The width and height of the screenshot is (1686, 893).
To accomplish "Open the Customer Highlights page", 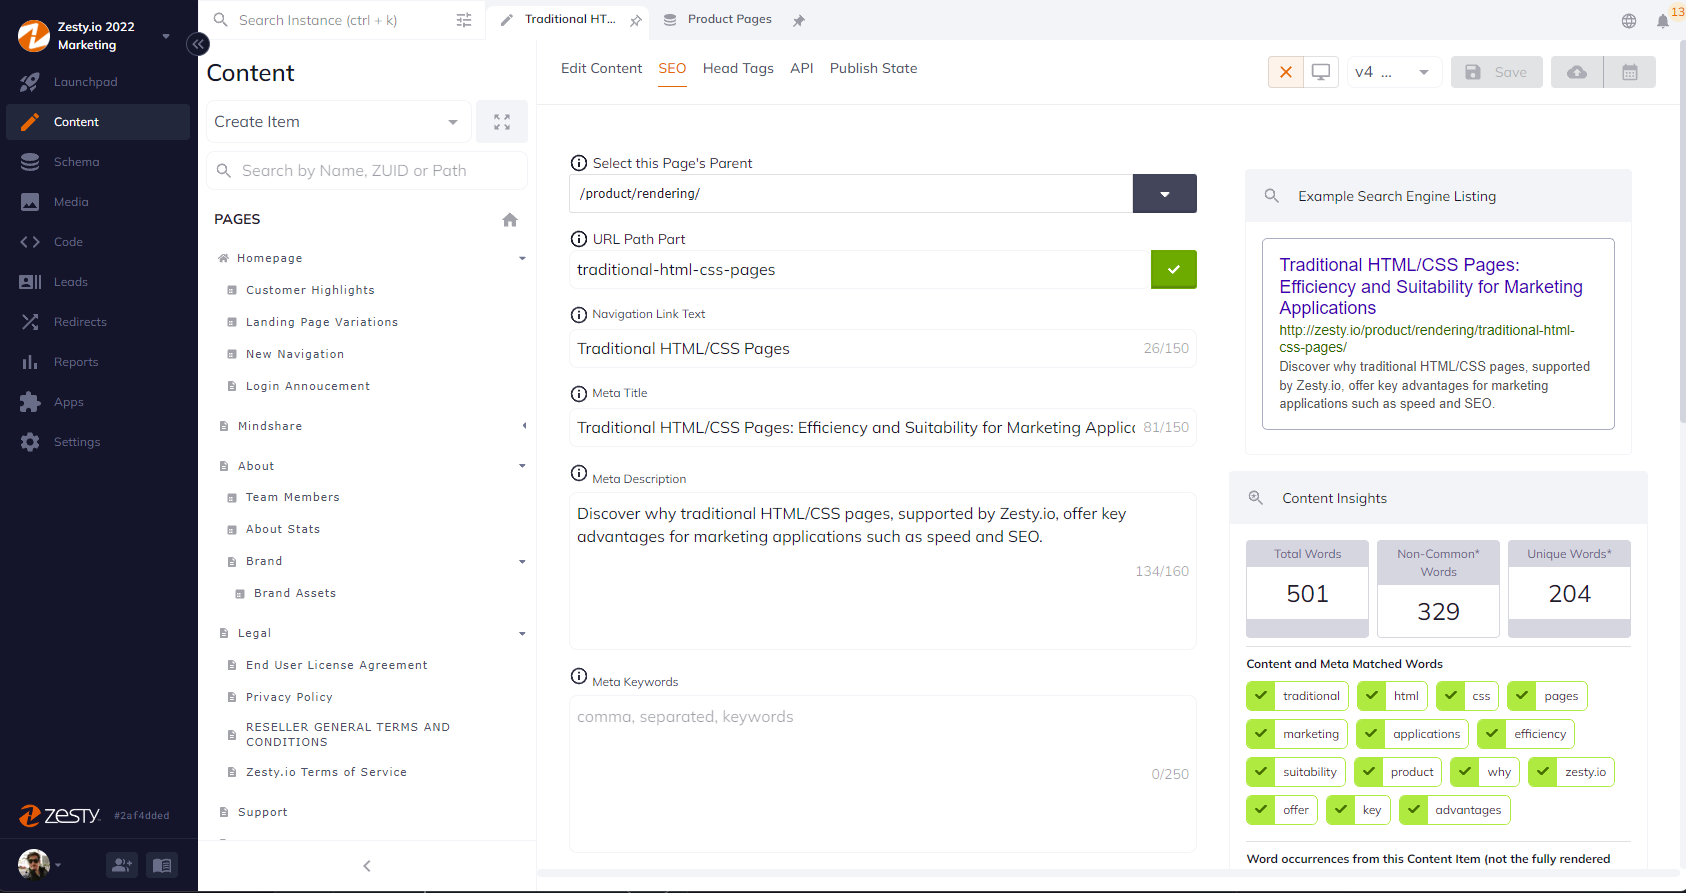I will click(x=310, y=290).
